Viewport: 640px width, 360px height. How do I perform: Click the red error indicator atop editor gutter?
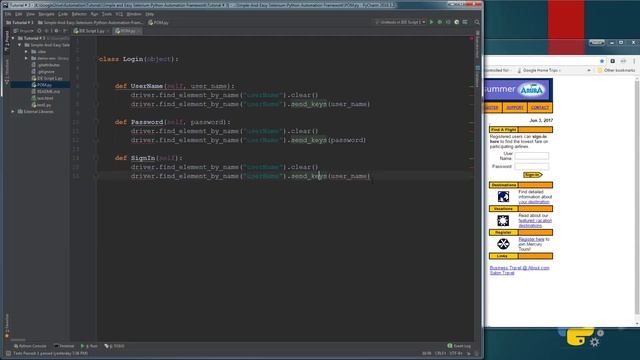tap(471, 38)
